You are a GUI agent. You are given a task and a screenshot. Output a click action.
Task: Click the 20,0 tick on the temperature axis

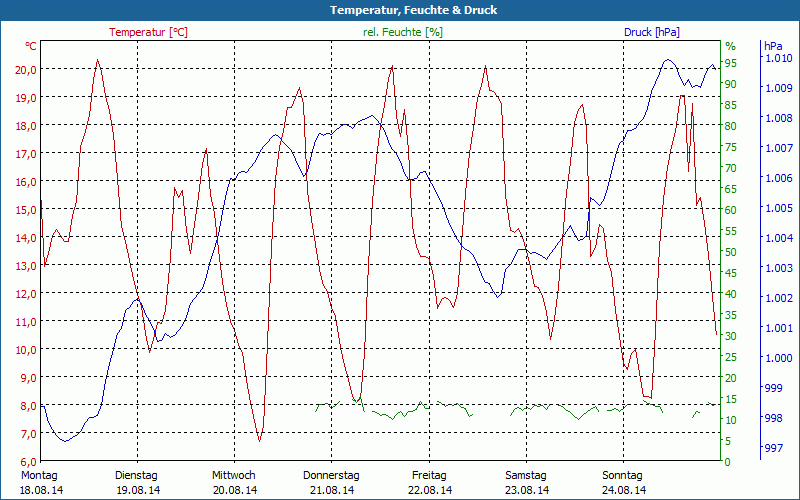click(x=25, y=69)
